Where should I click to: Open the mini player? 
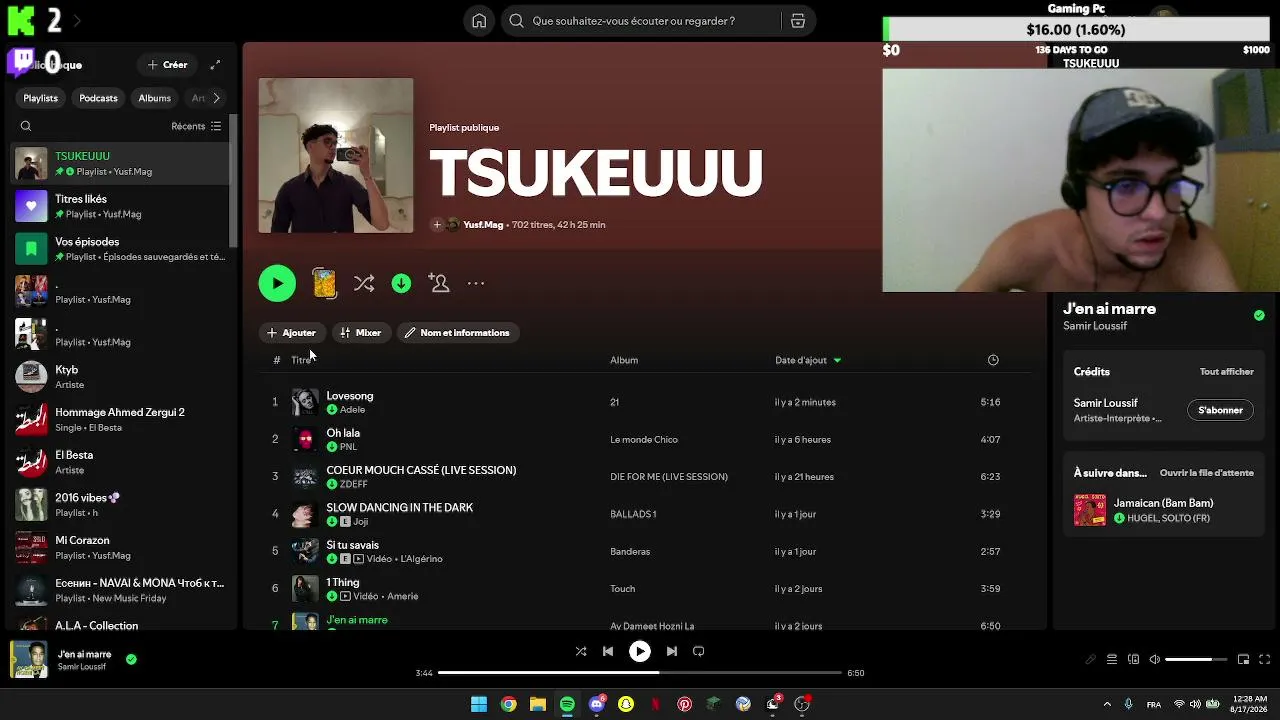tap(1244, 660)
